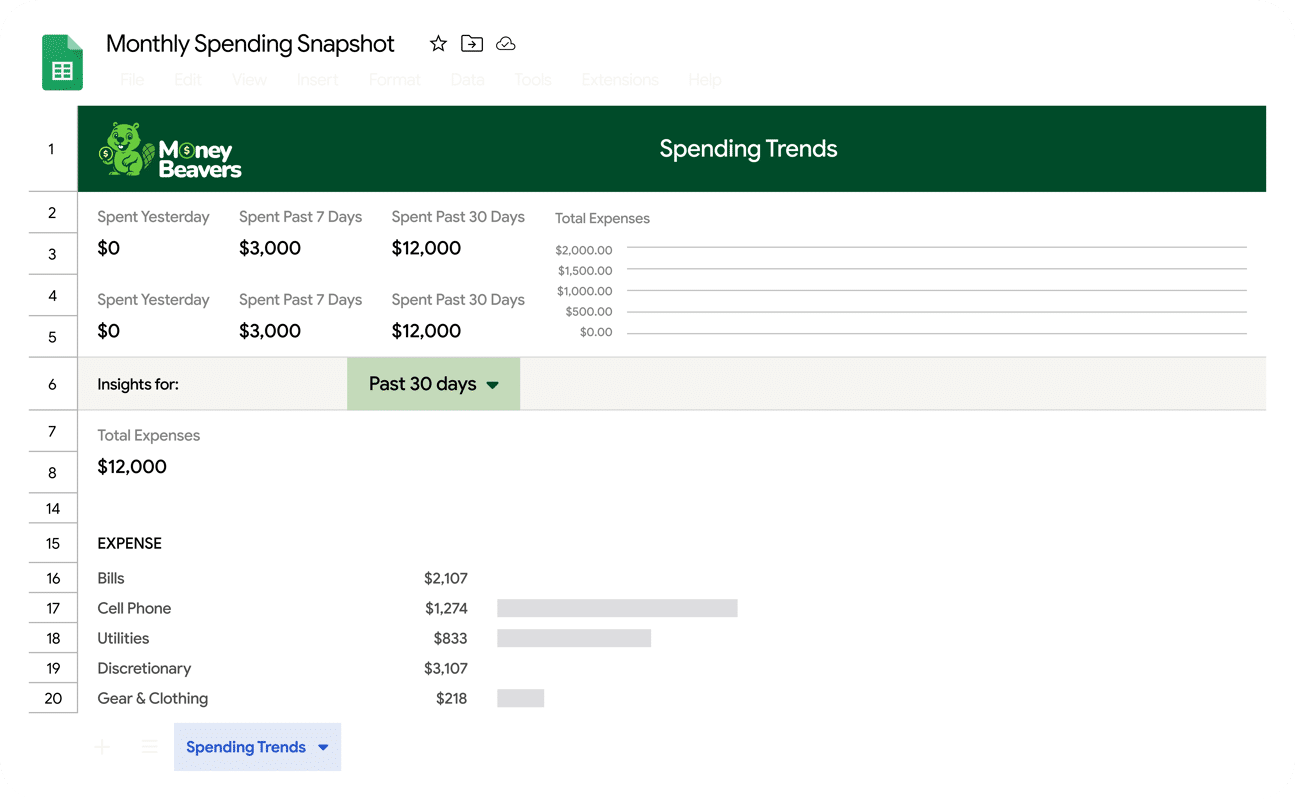The image size is (1295, 800).
Task: Select row header 2
Action: (52, 212)
